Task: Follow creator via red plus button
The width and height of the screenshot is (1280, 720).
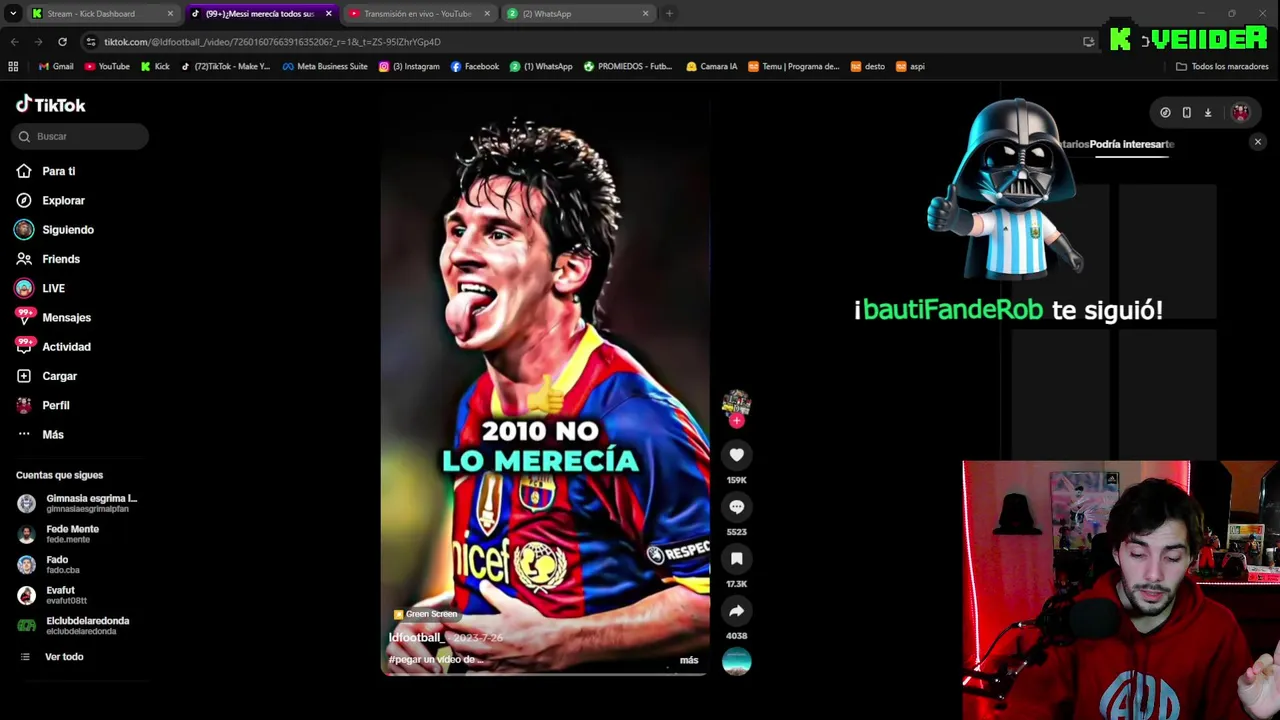Action: click(x=737, y=421)
